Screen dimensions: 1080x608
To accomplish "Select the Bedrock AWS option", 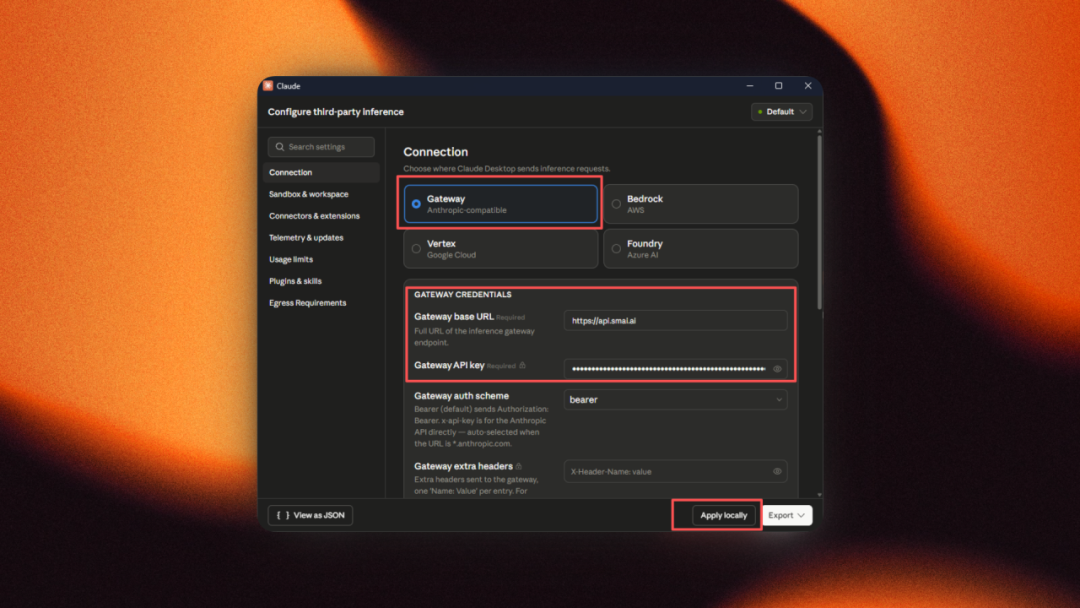I will point(700,204).
